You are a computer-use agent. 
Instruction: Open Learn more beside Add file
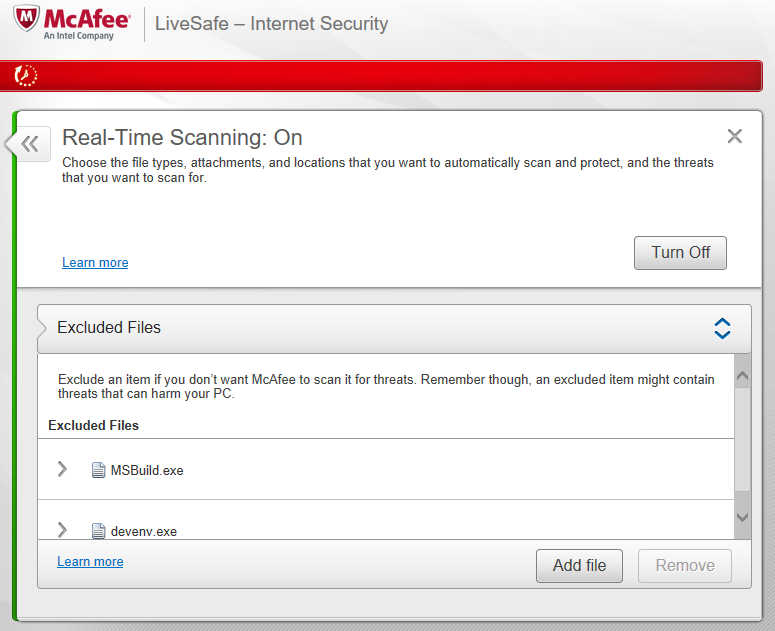[90, 562]
